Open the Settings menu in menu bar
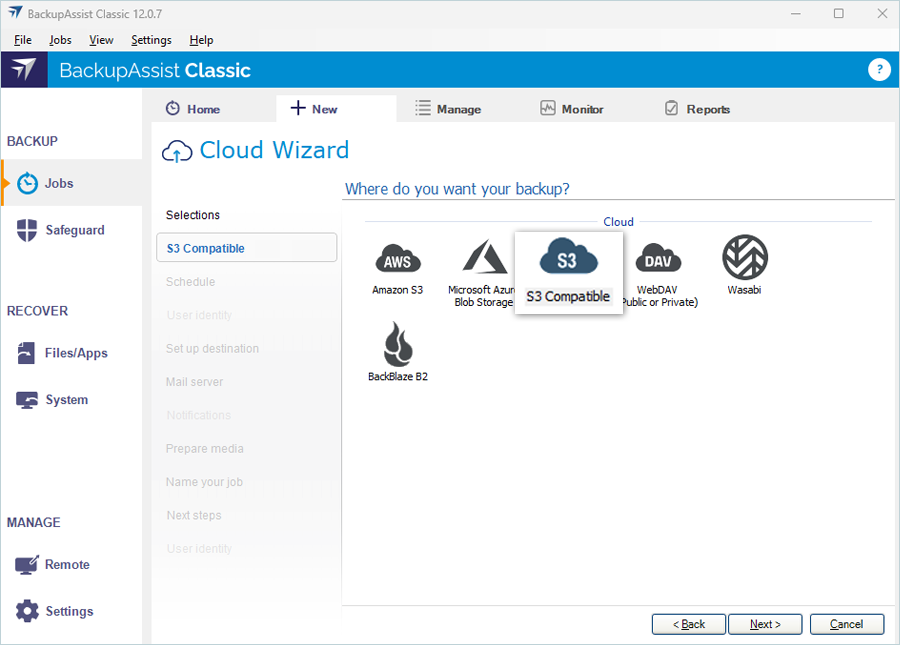This screenshot has height=645, width=900. [x=151, y=40]
